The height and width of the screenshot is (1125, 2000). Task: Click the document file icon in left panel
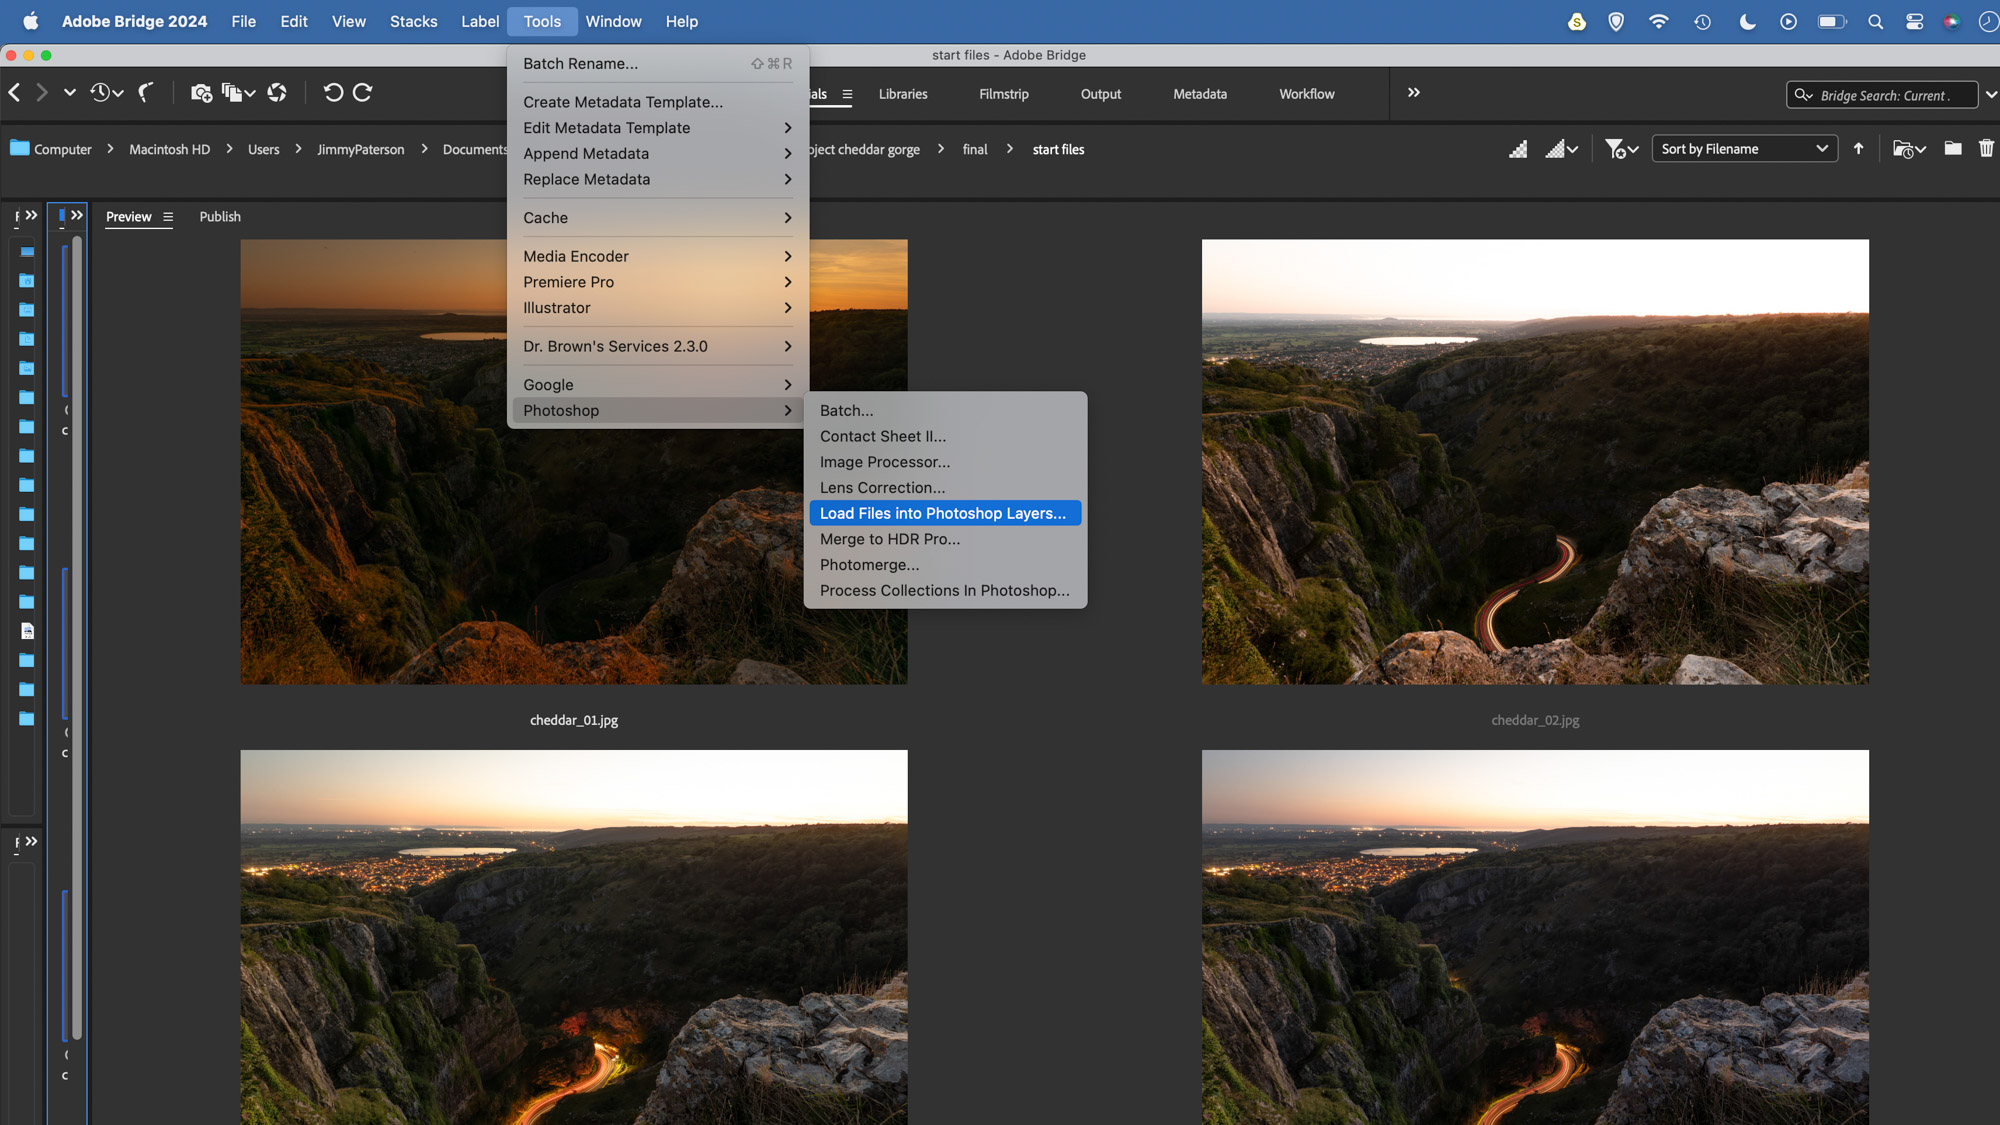click(x=27, y=631)
